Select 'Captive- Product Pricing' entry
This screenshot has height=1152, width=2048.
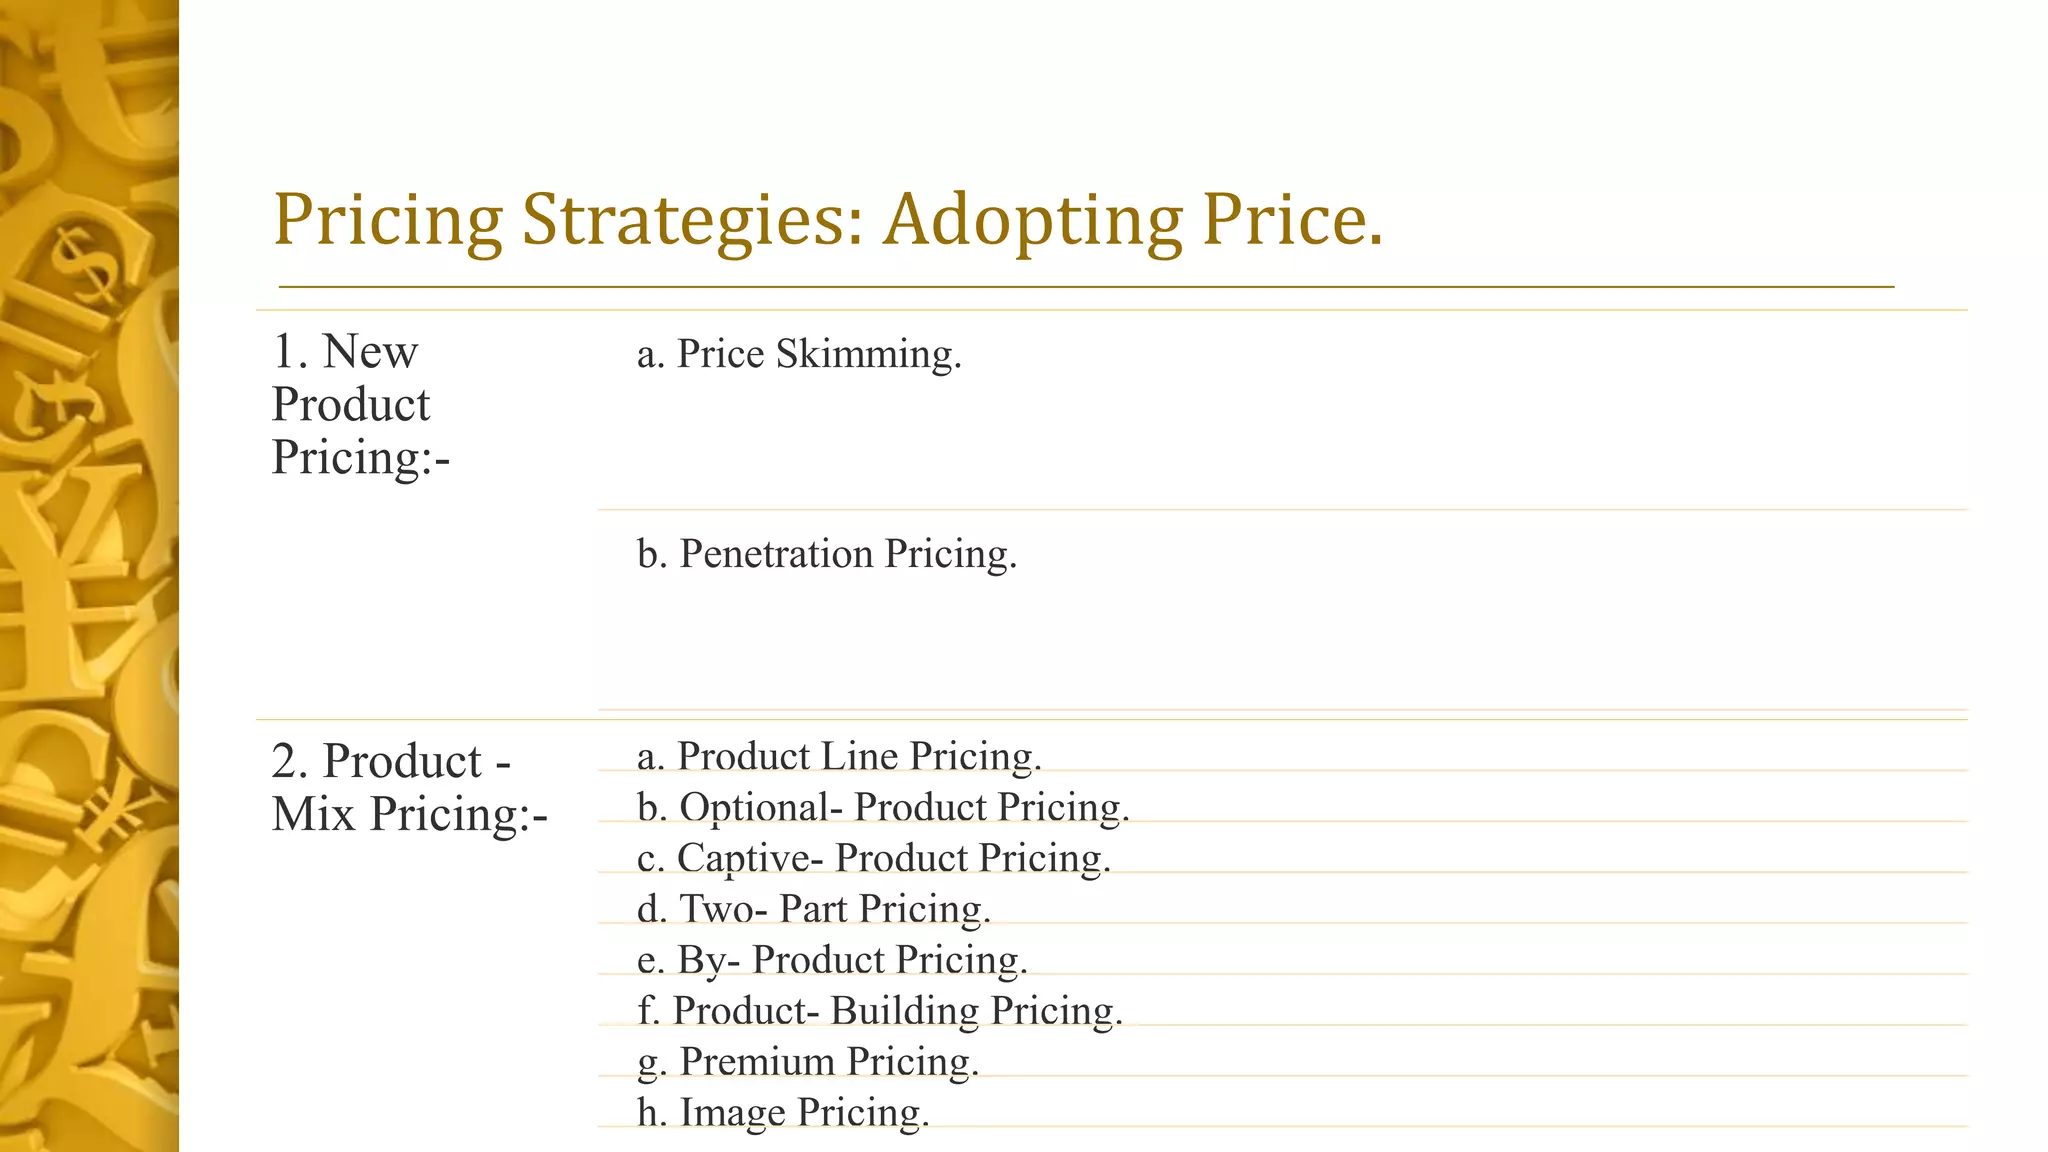point(874,858)
